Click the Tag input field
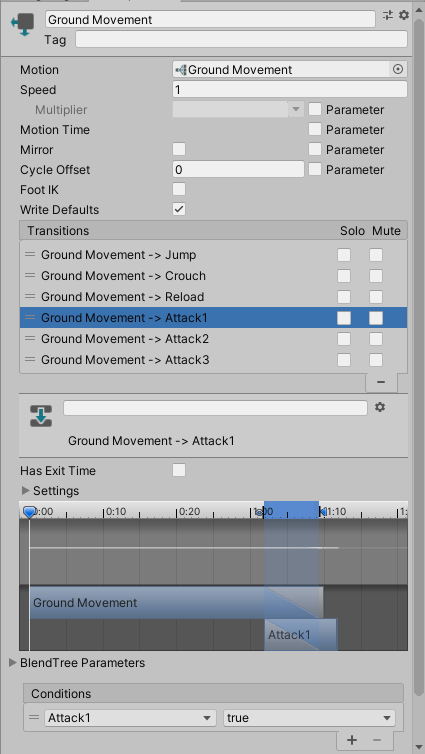The width and height of the screenshot is (425, 754). click(241, 39)
